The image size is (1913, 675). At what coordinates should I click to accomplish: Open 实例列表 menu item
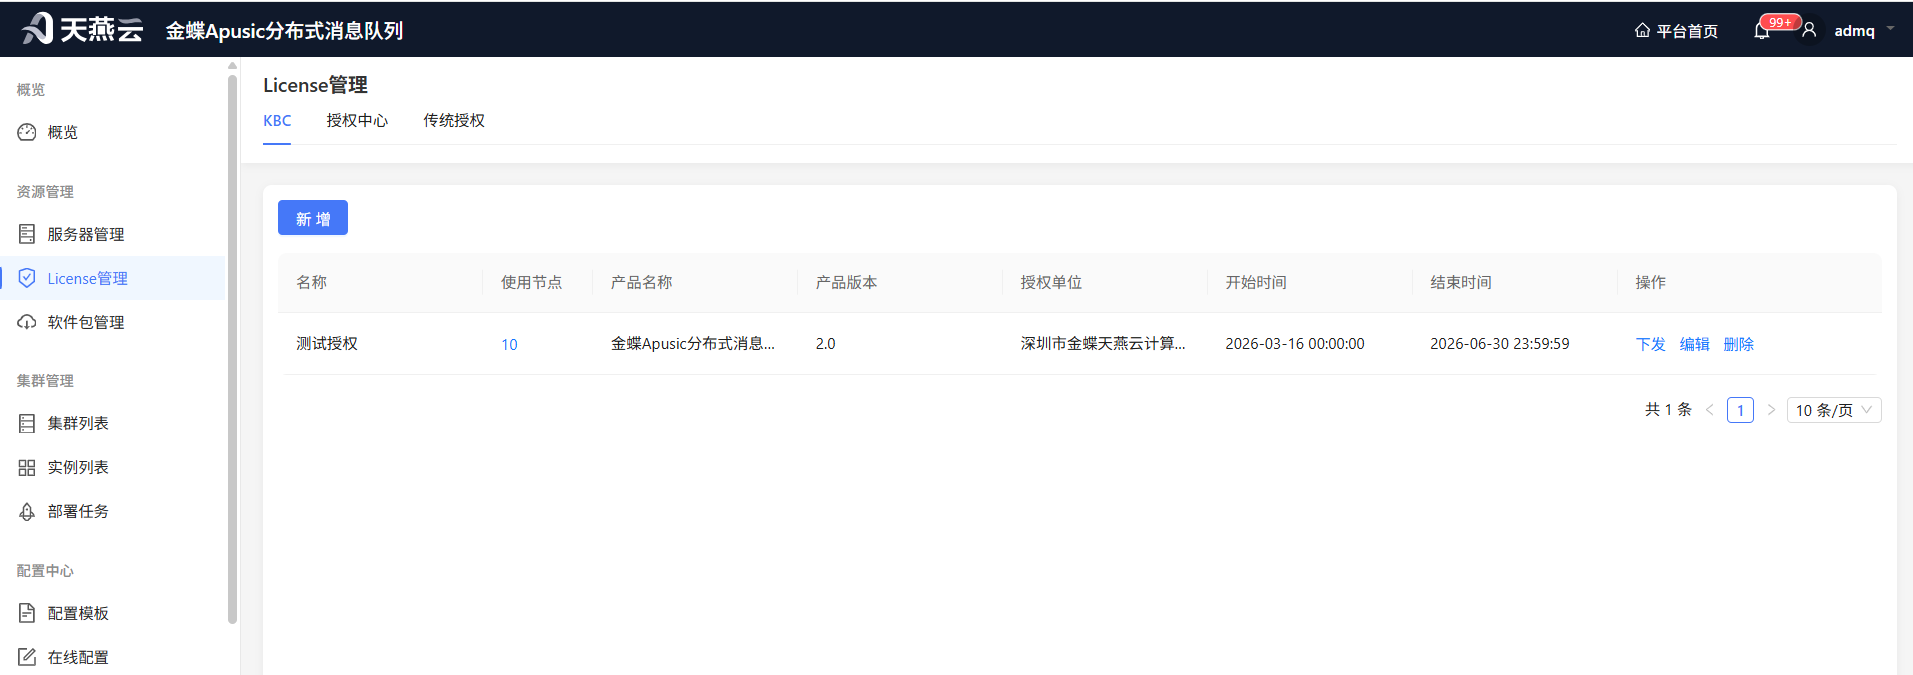coord(113,467)
